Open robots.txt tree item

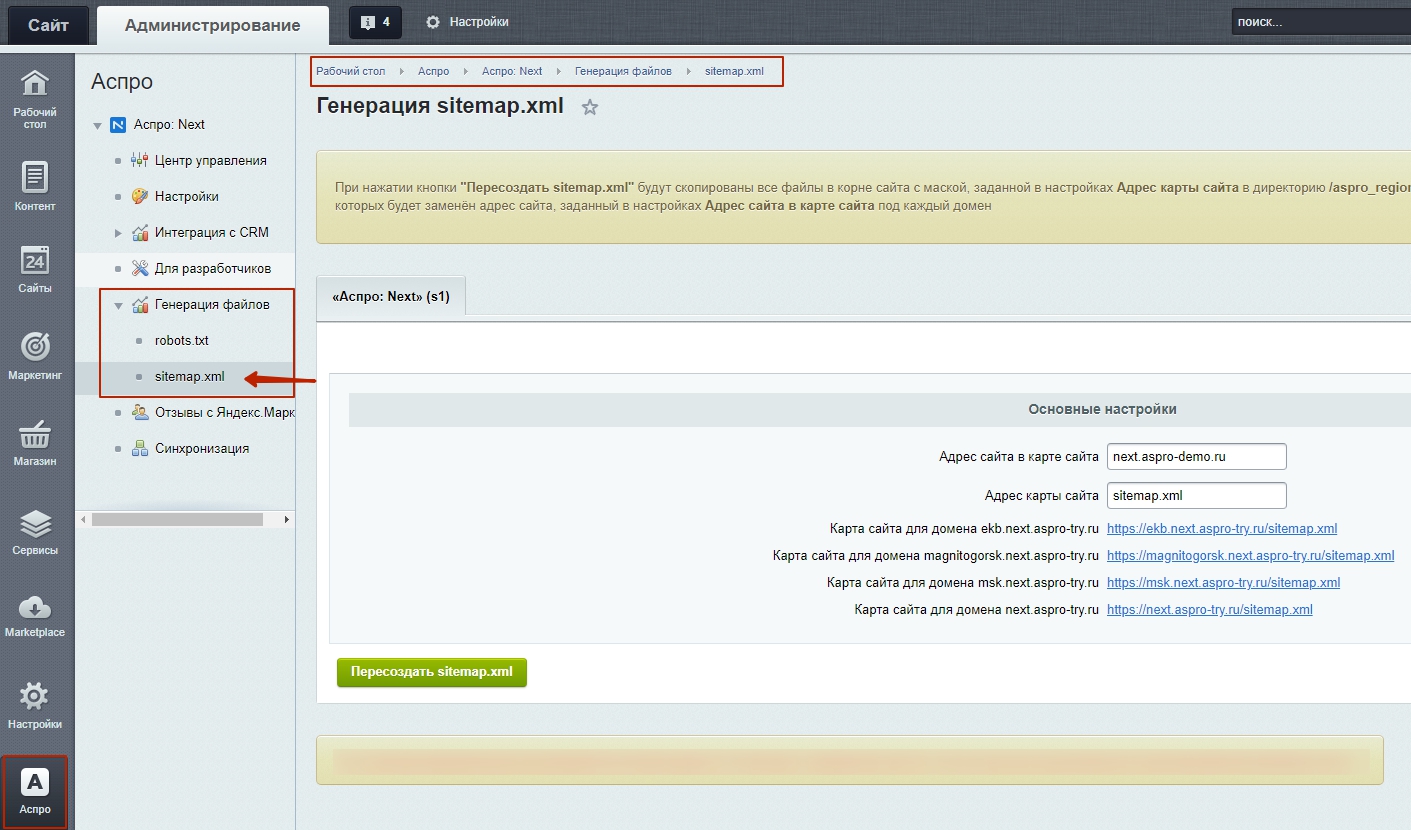(182, 341)
